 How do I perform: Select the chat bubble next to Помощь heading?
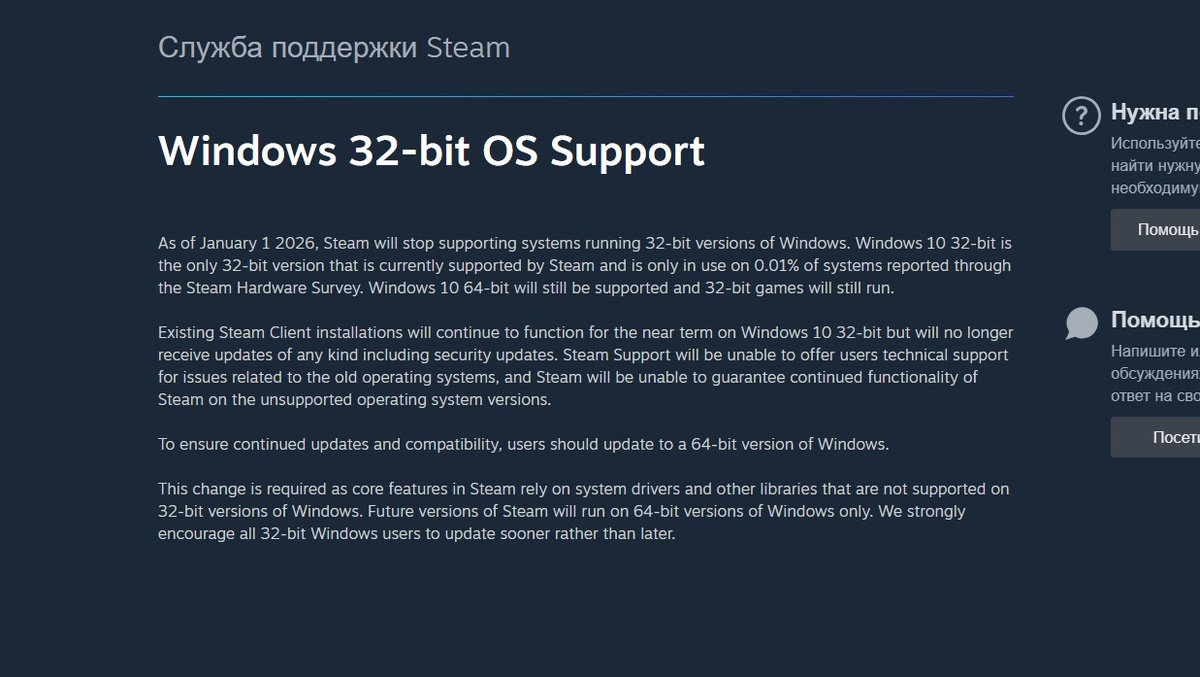pos(1080,322)
